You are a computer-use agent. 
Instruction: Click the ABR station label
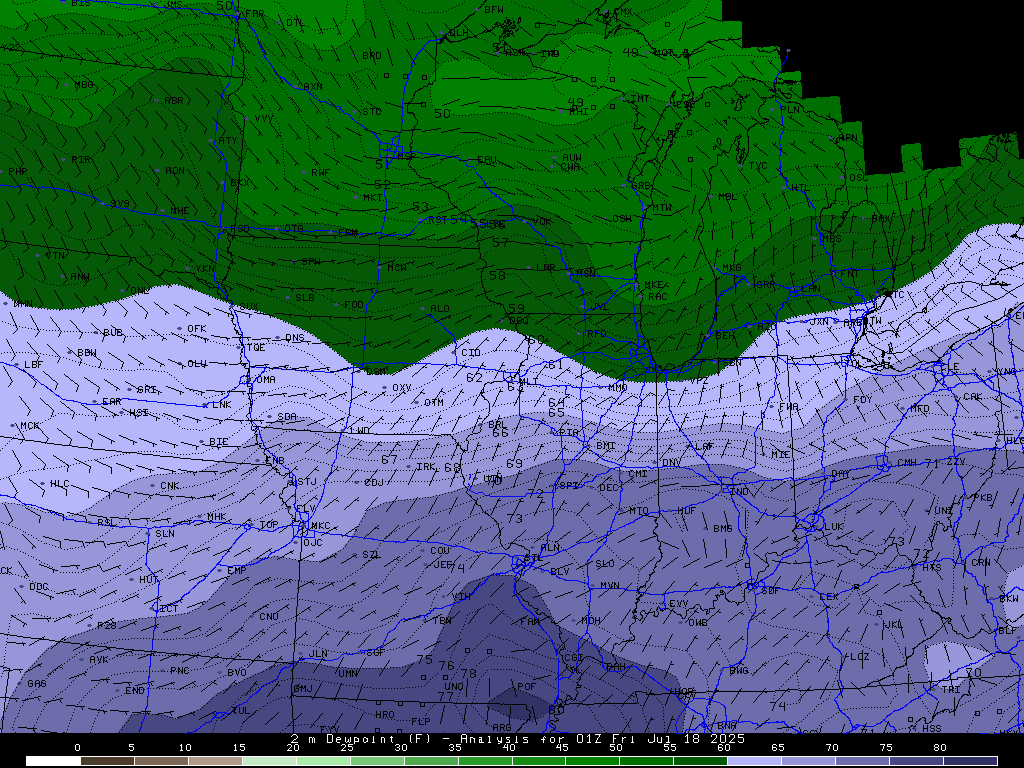click(174, 101)
